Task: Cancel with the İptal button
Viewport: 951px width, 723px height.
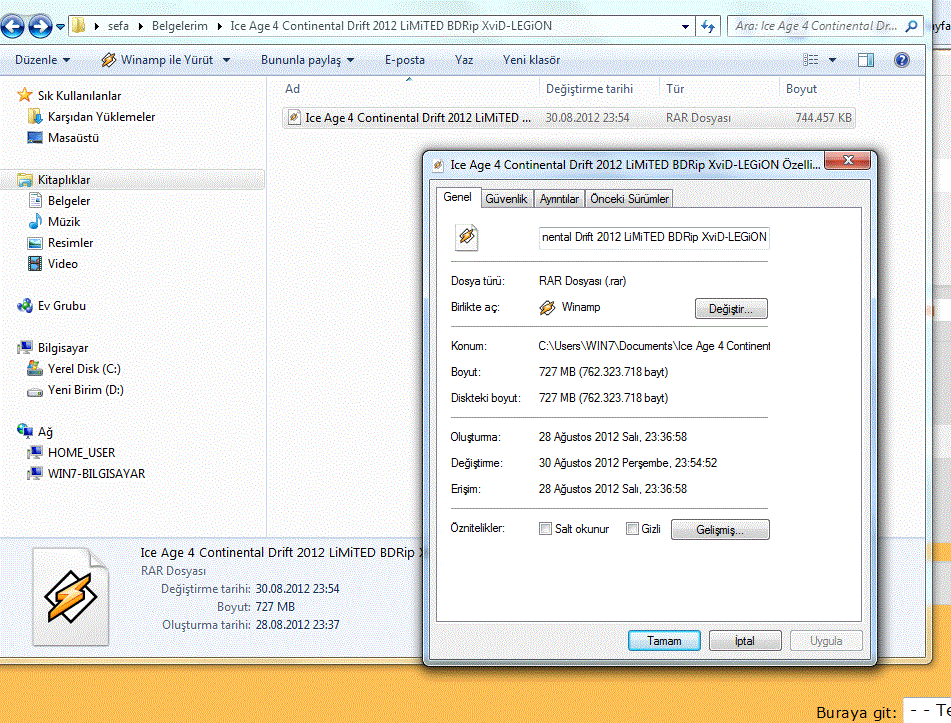Action: coord(745,641)
